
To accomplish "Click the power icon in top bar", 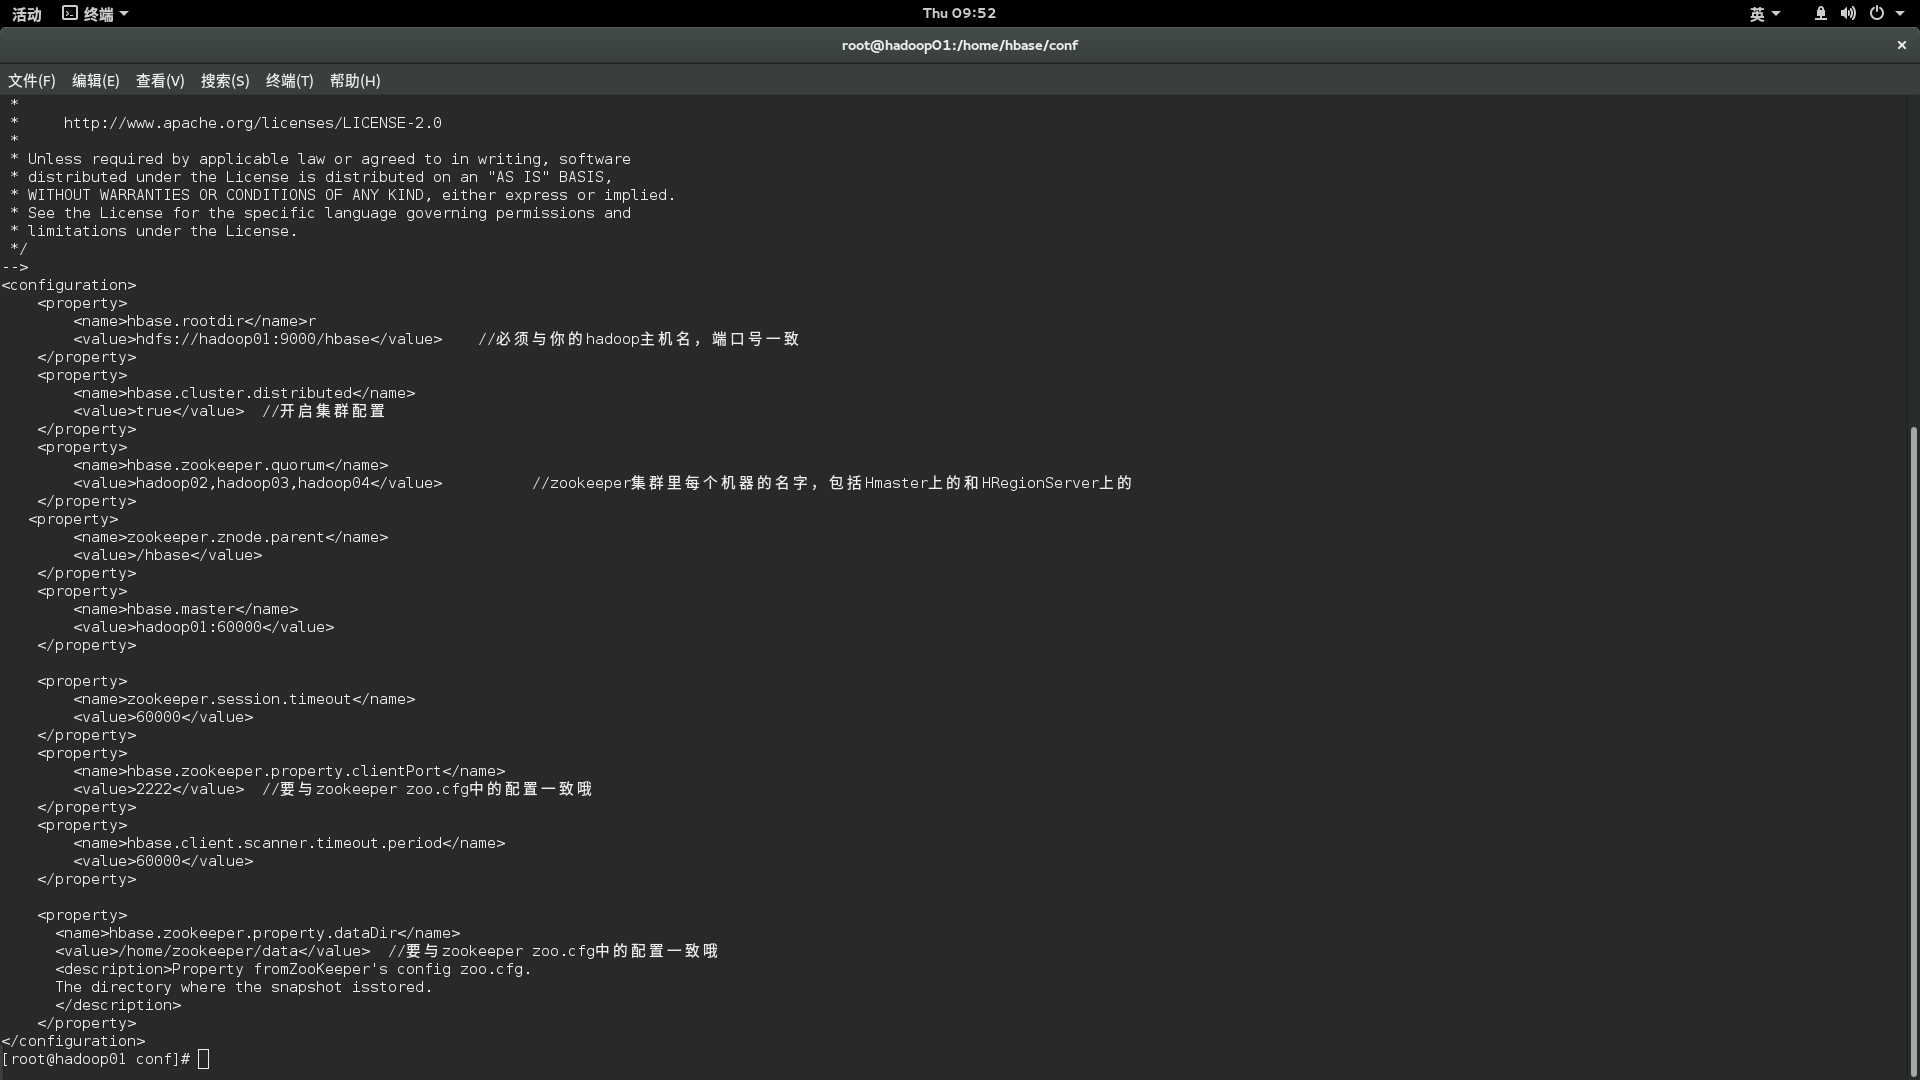I will coord(1877,13).
